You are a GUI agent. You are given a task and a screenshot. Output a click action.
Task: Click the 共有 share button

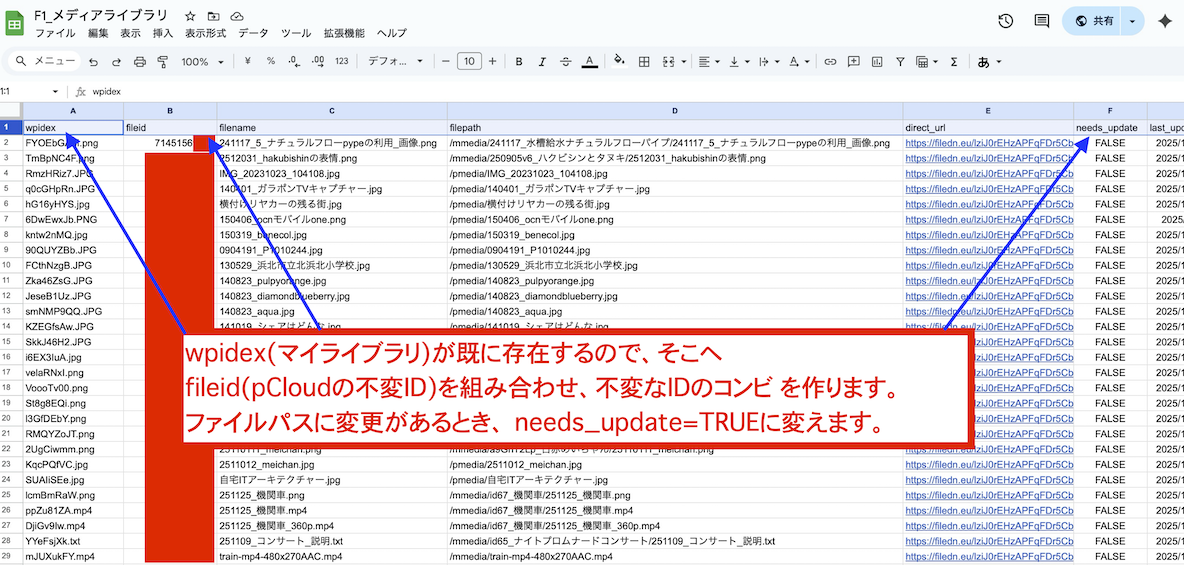(1093, 21)
